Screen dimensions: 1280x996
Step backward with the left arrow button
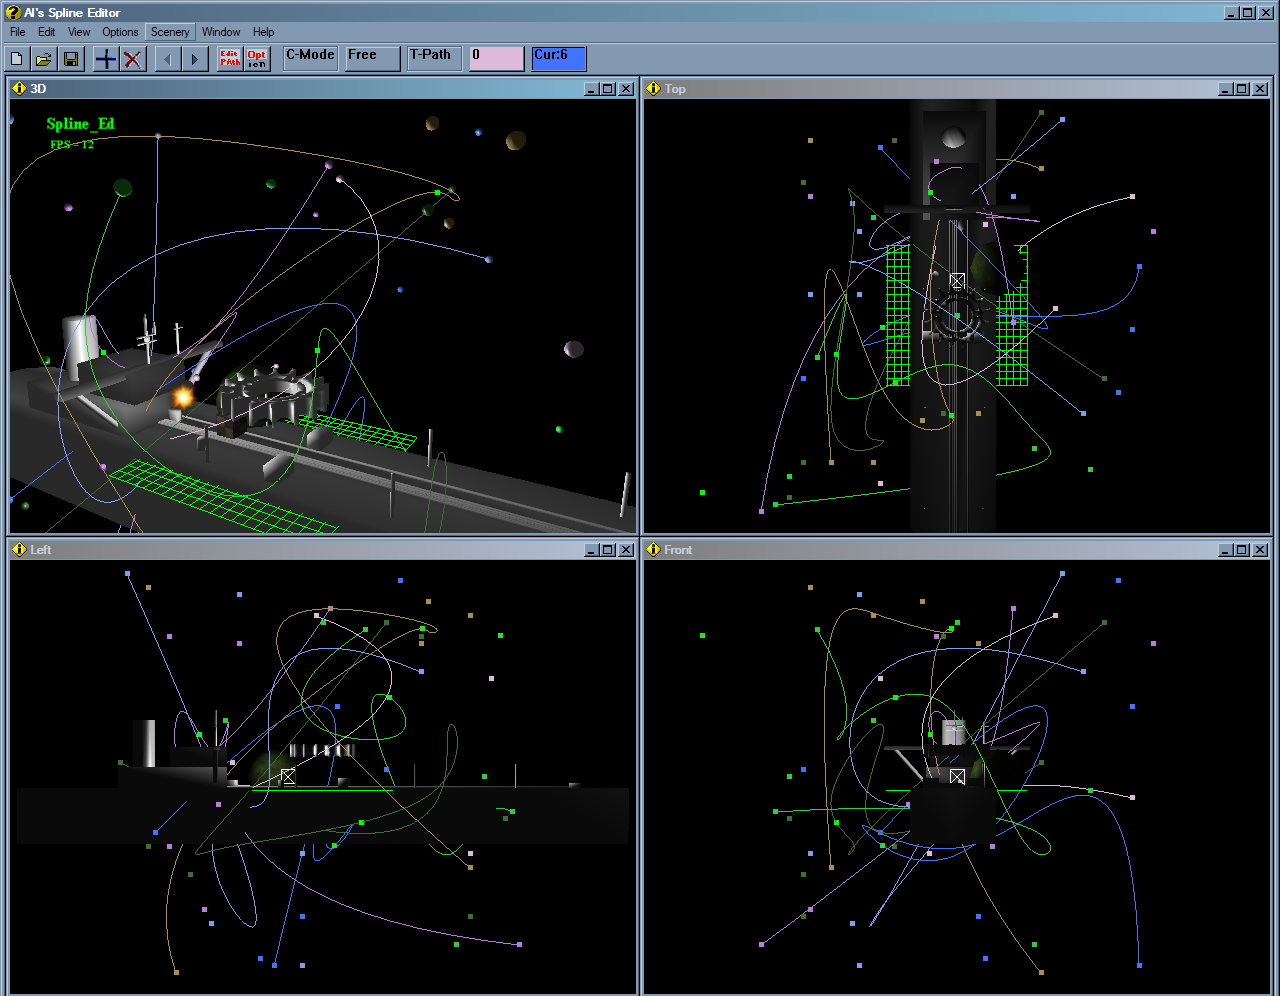166,58
